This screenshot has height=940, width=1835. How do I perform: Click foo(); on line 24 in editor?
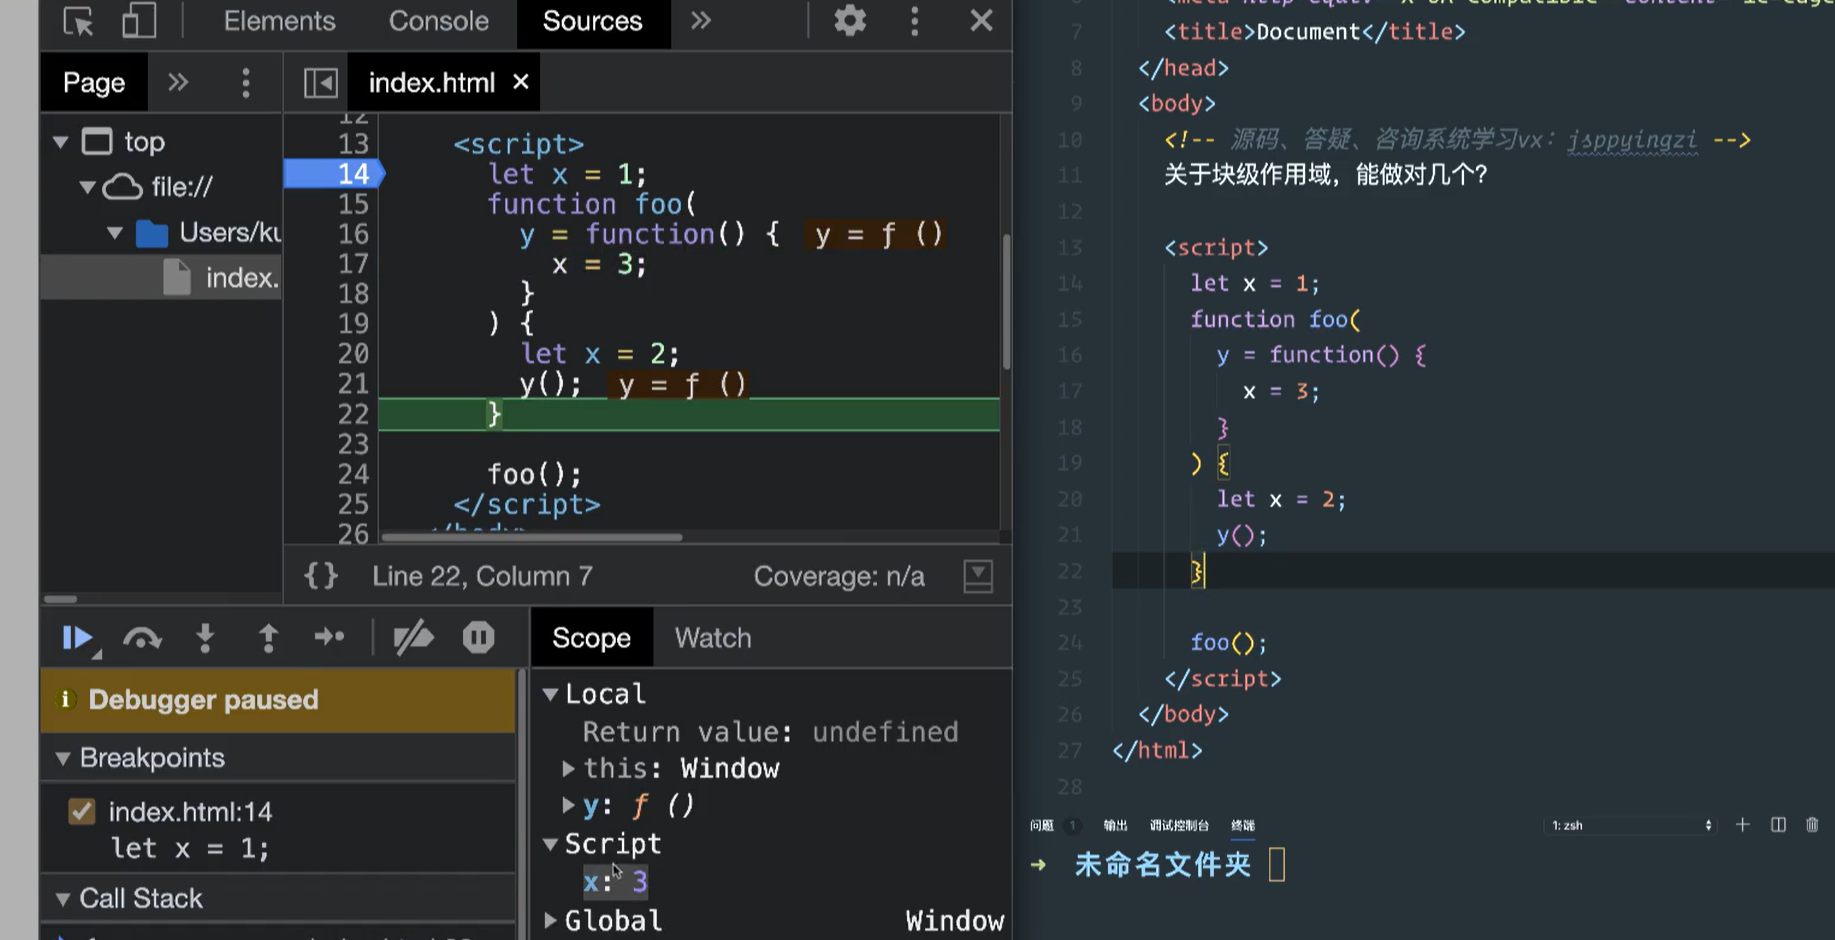click(1228, 643)
